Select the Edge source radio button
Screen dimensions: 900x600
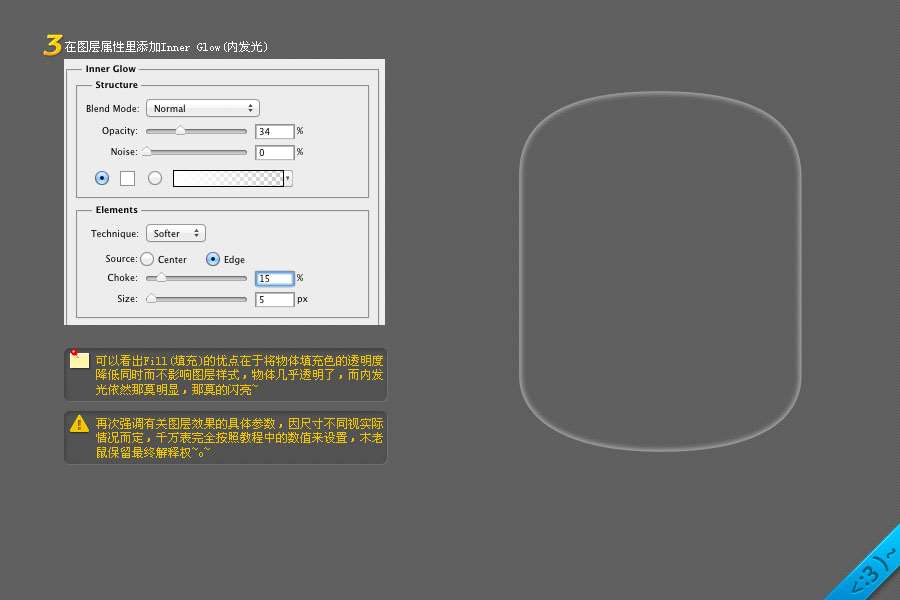(x=212, y=259)
